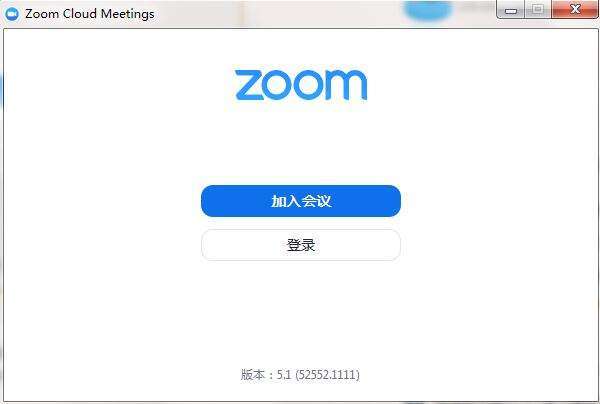Click the white 登录 button
Viewport: 600px width, 404px height.
point(301,245)
